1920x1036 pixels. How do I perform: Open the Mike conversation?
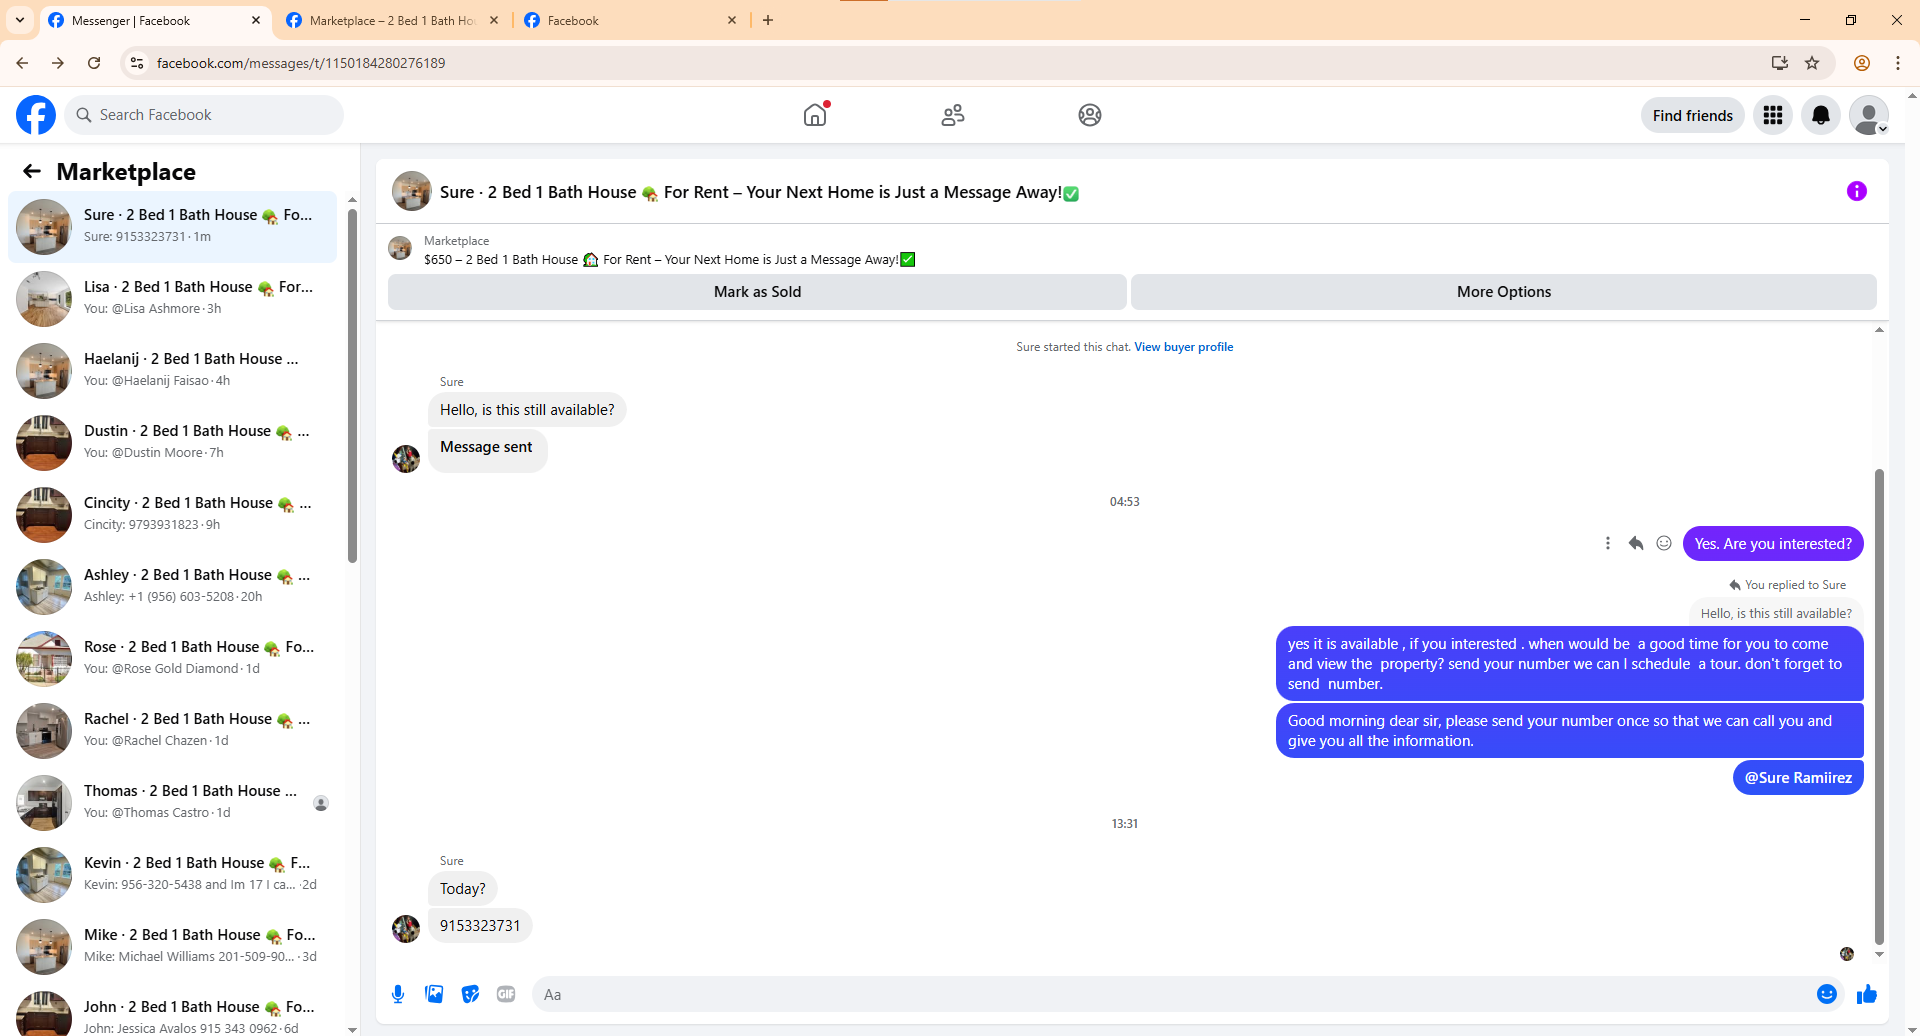tap(172, 946)
